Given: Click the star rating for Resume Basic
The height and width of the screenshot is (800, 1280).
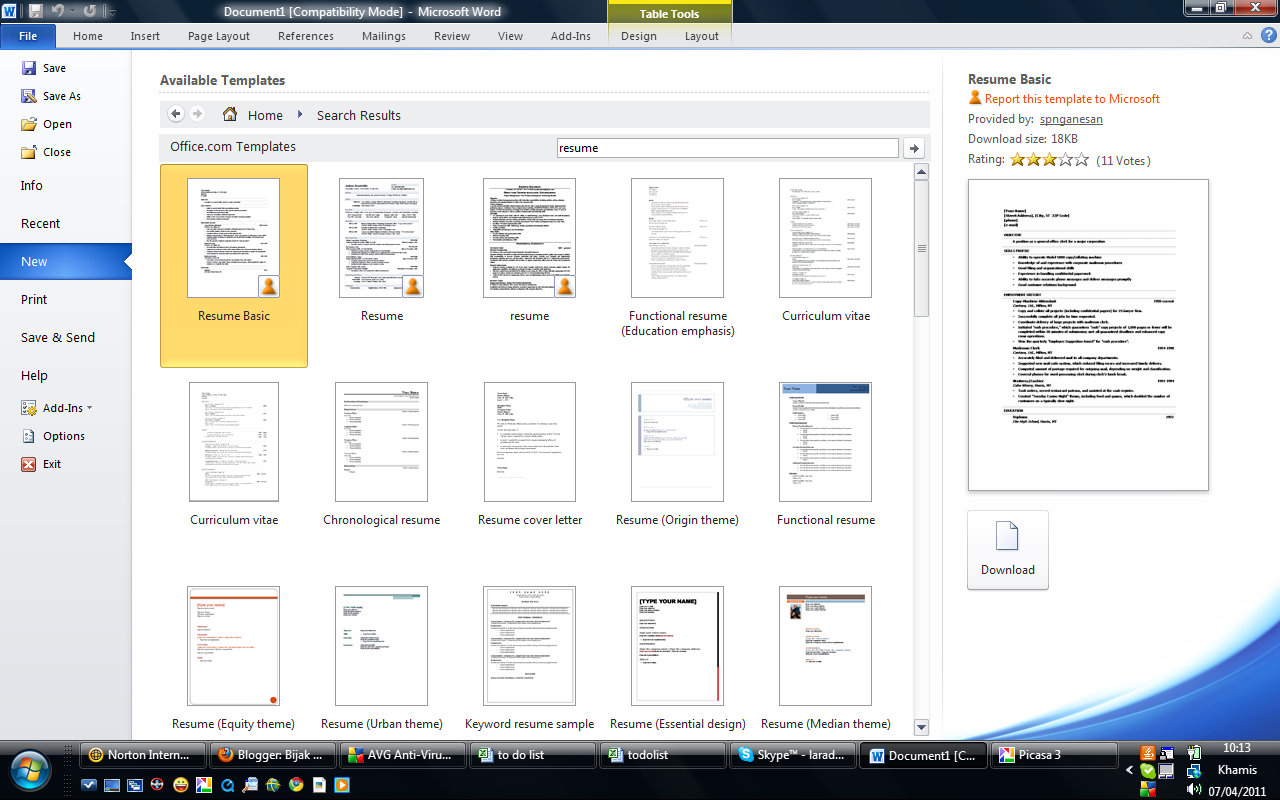Looking at the screenshot, I should tap(1049, 159).
